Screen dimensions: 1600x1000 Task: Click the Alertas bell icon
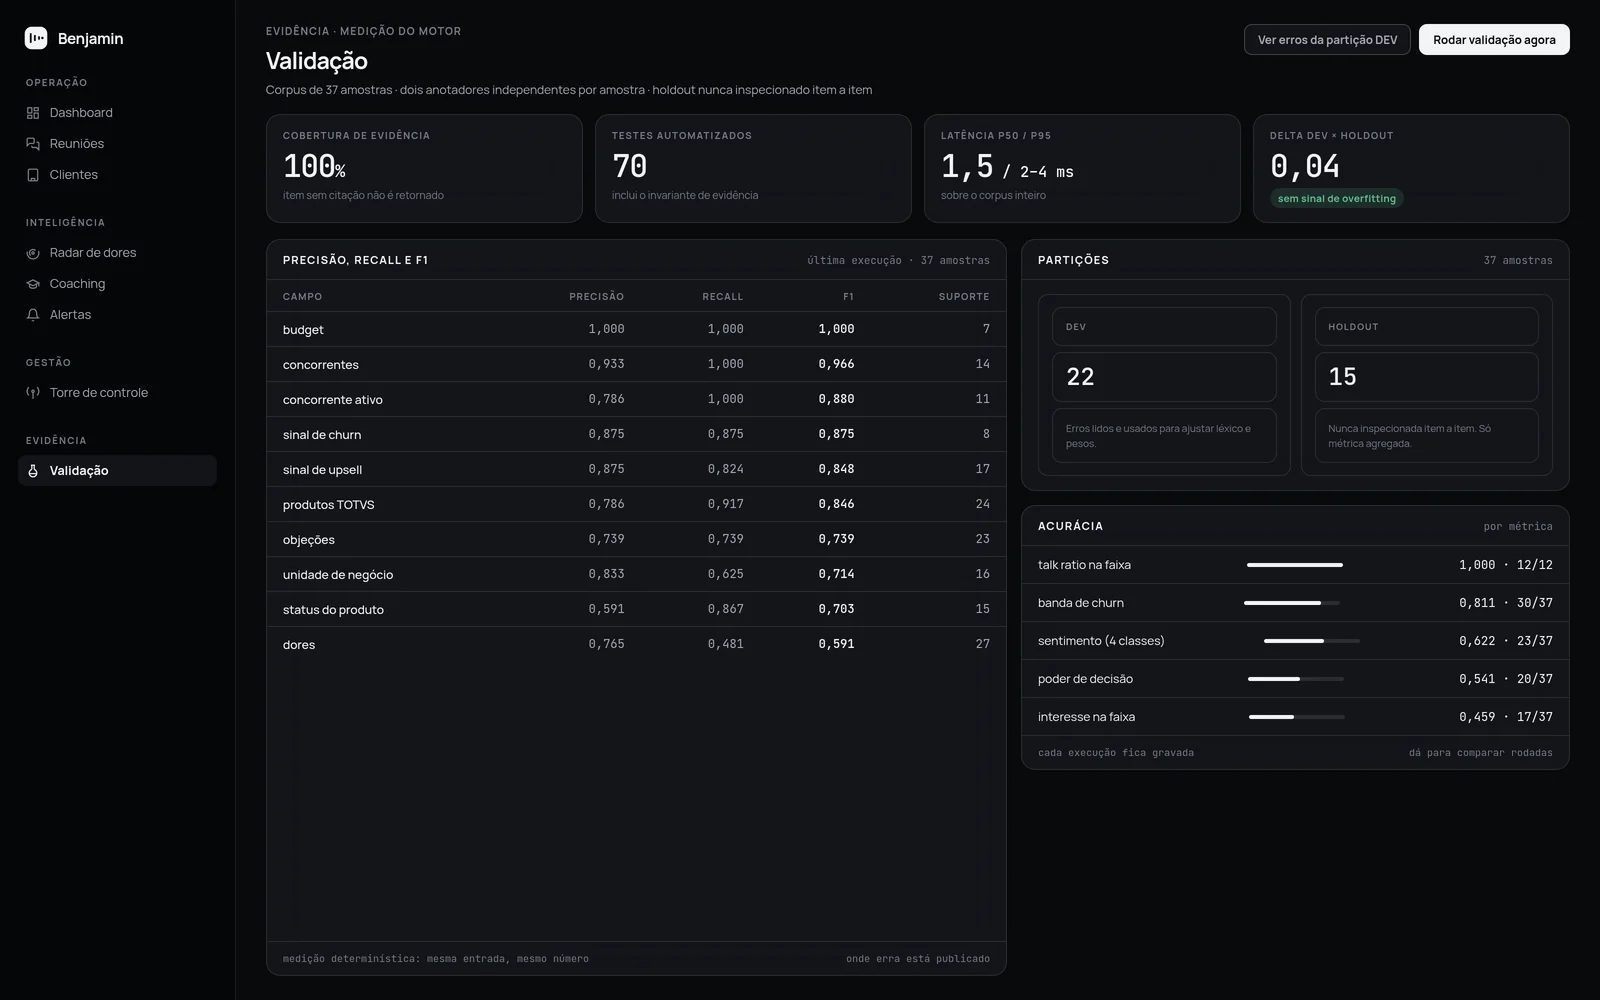(x=33, y=315)
